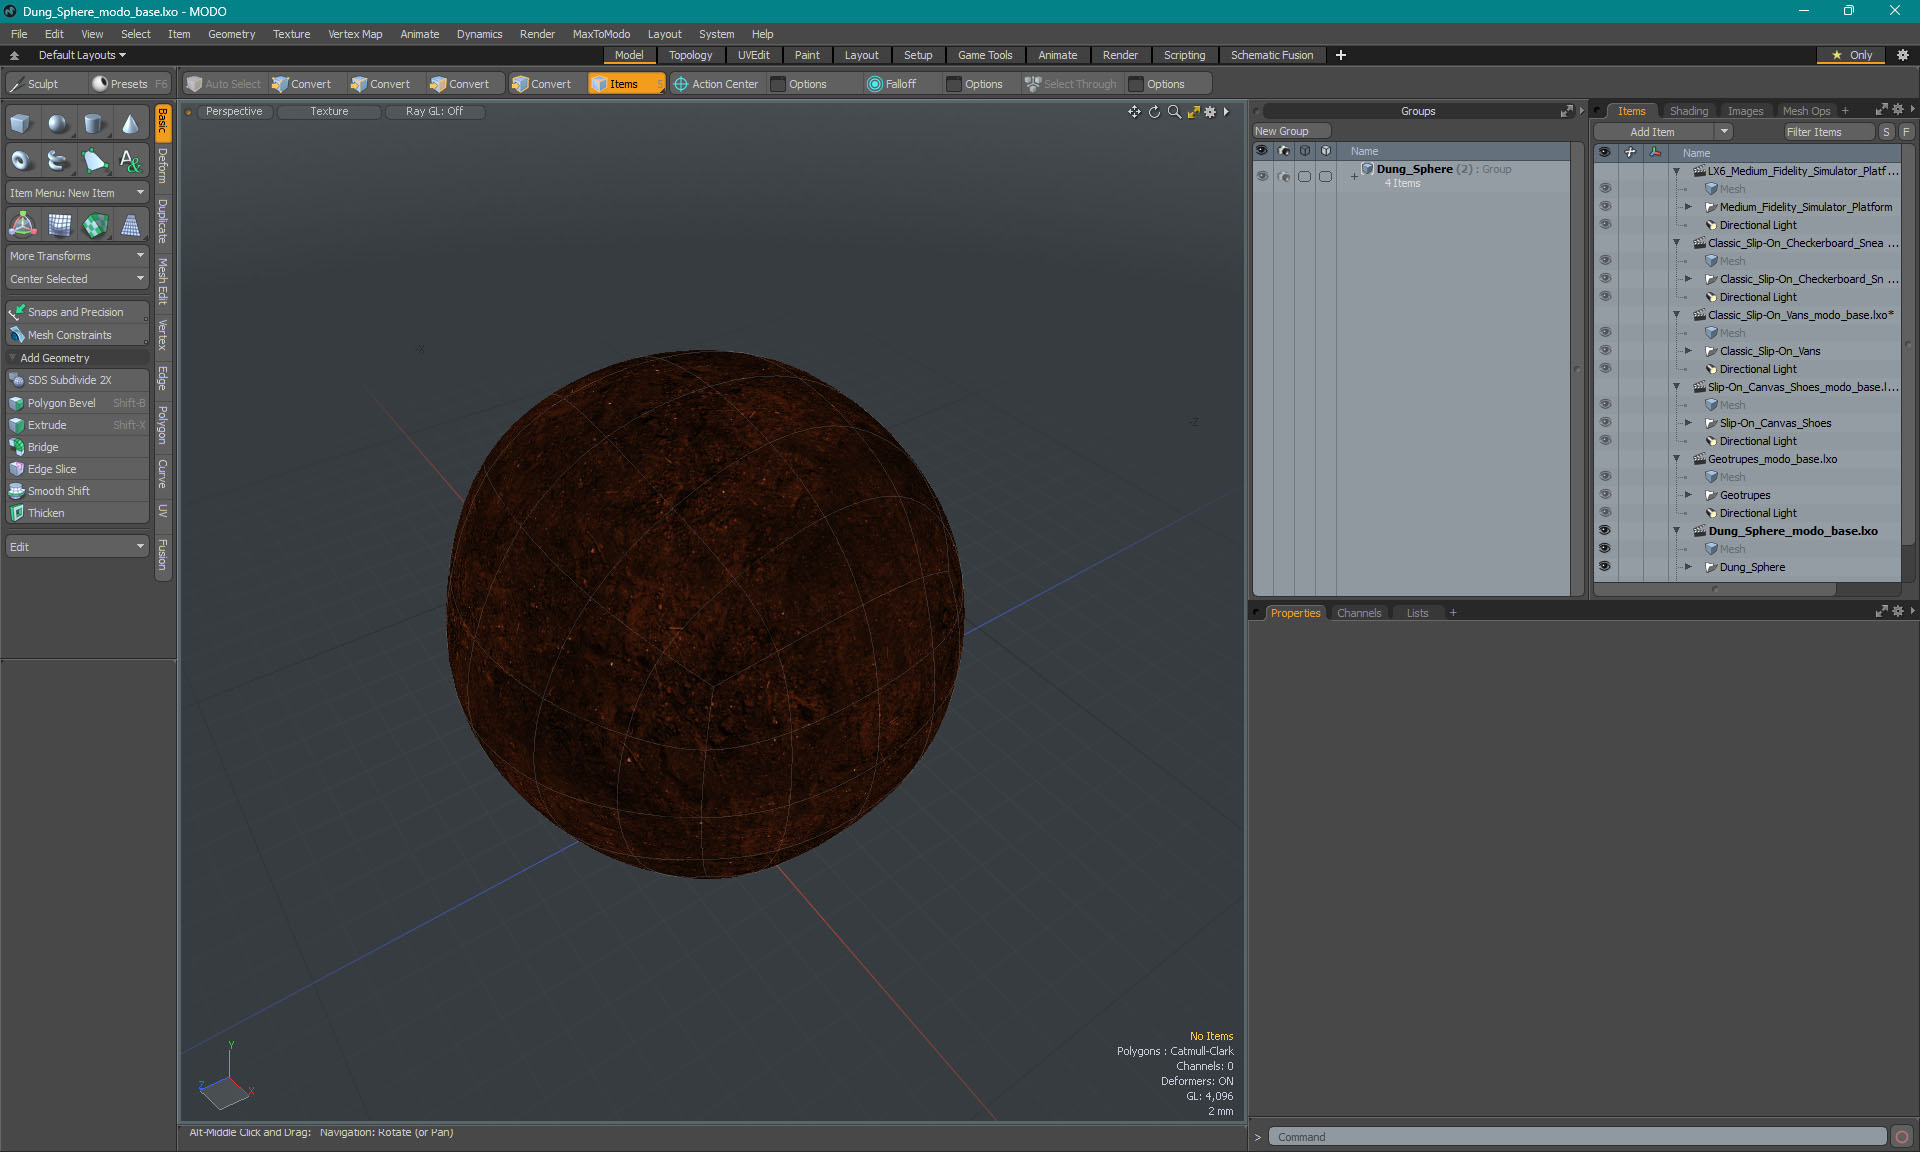This screenshot has height=1152, width=1920.
Task: Click the Items selection mode button
Action: [x=626, y=84]
